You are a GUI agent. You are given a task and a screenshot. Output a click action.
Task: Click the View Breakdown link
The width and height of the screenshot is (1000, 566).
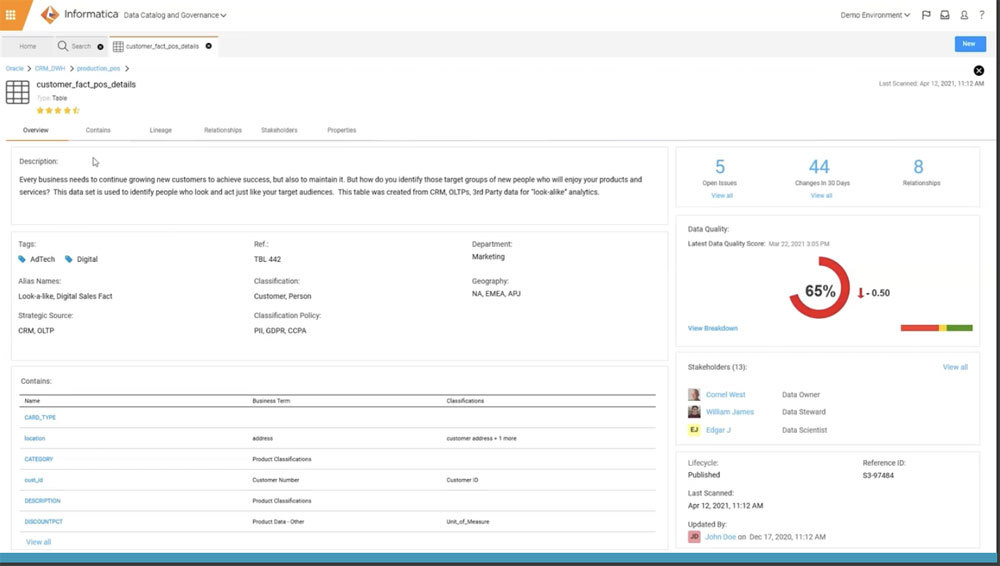coord(712,328)
